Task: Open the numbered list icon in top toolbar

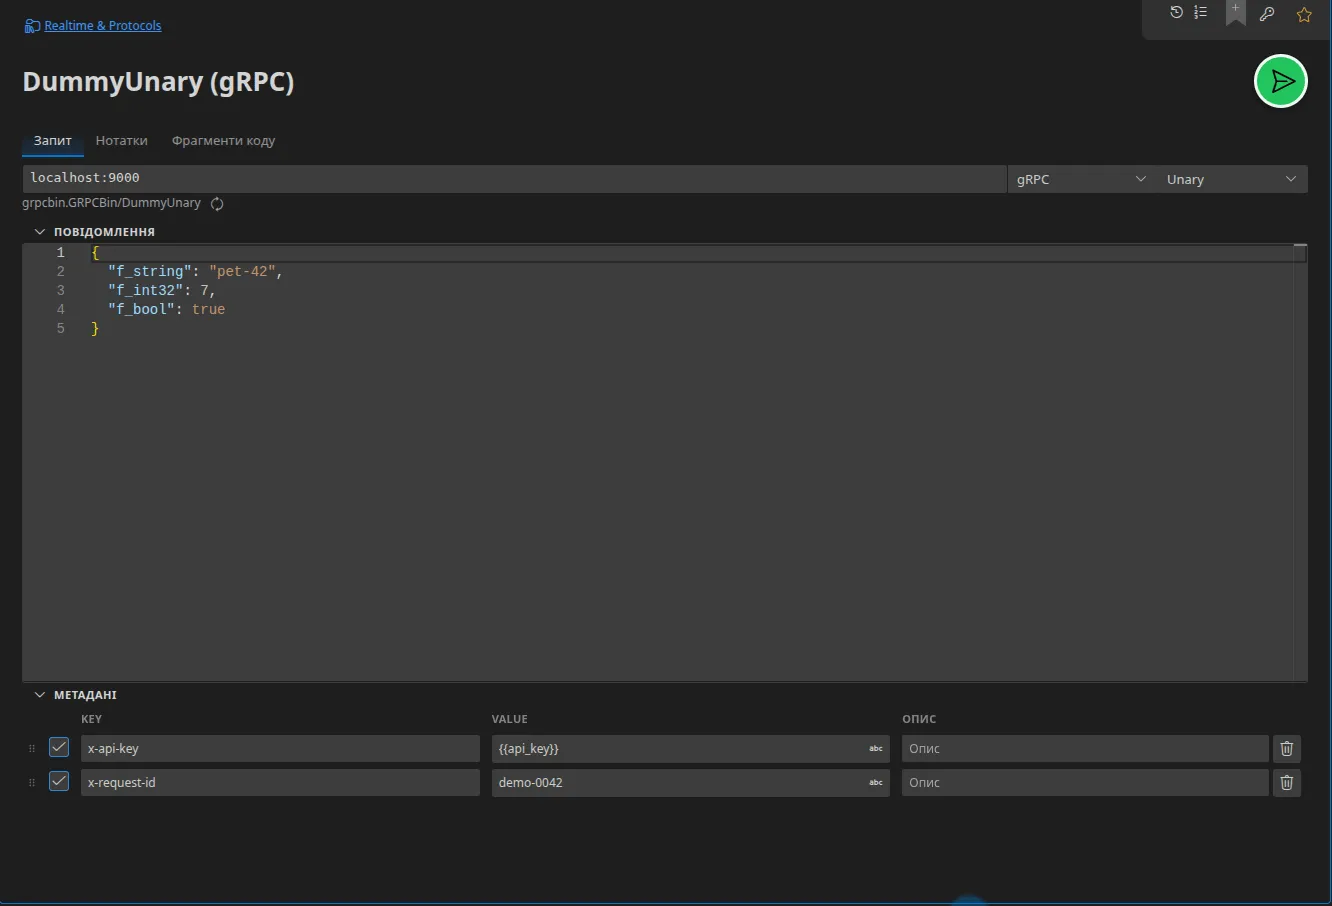Action: coord(1201,13)
